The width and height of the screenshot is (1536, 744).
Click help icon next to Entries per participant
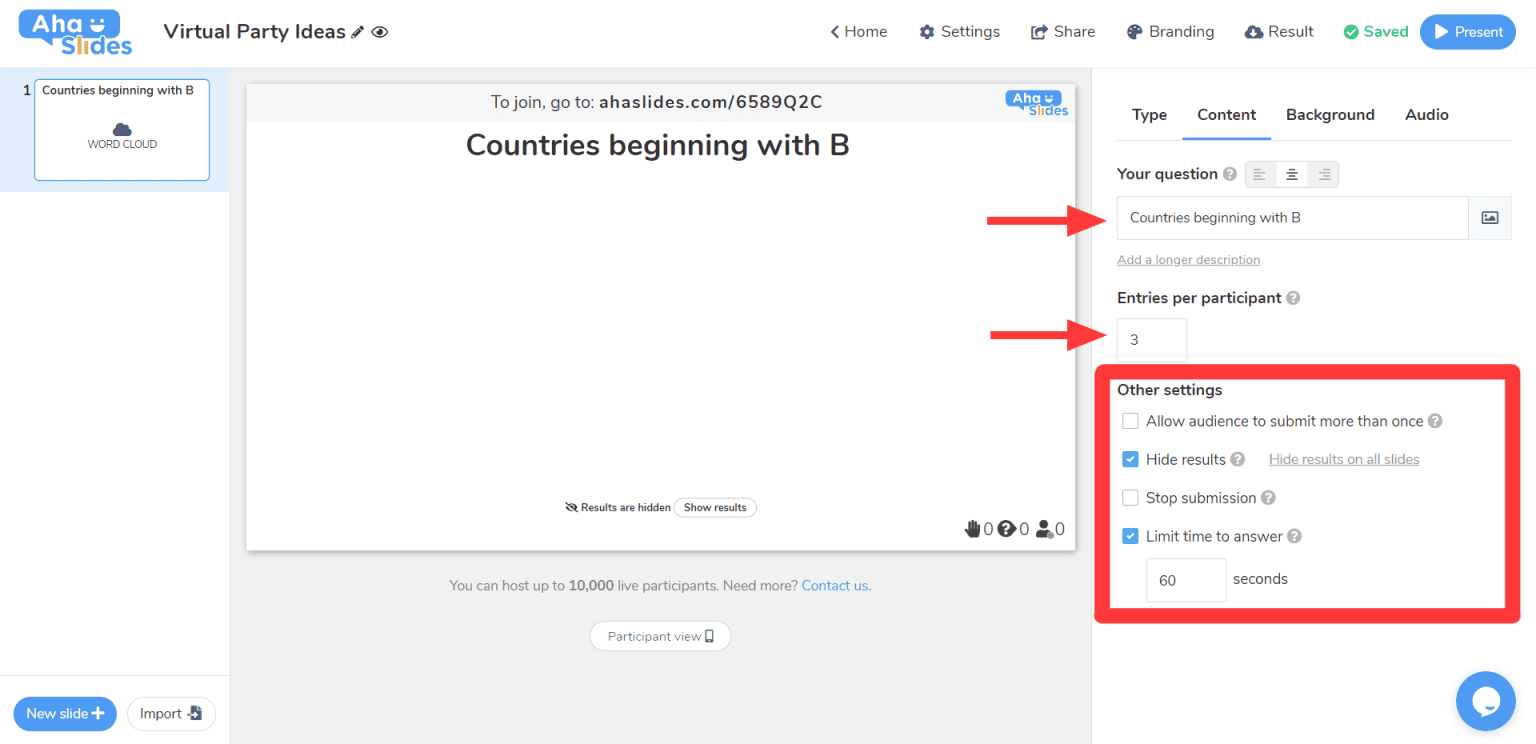pyautogui.click(x=1293, y=298)
